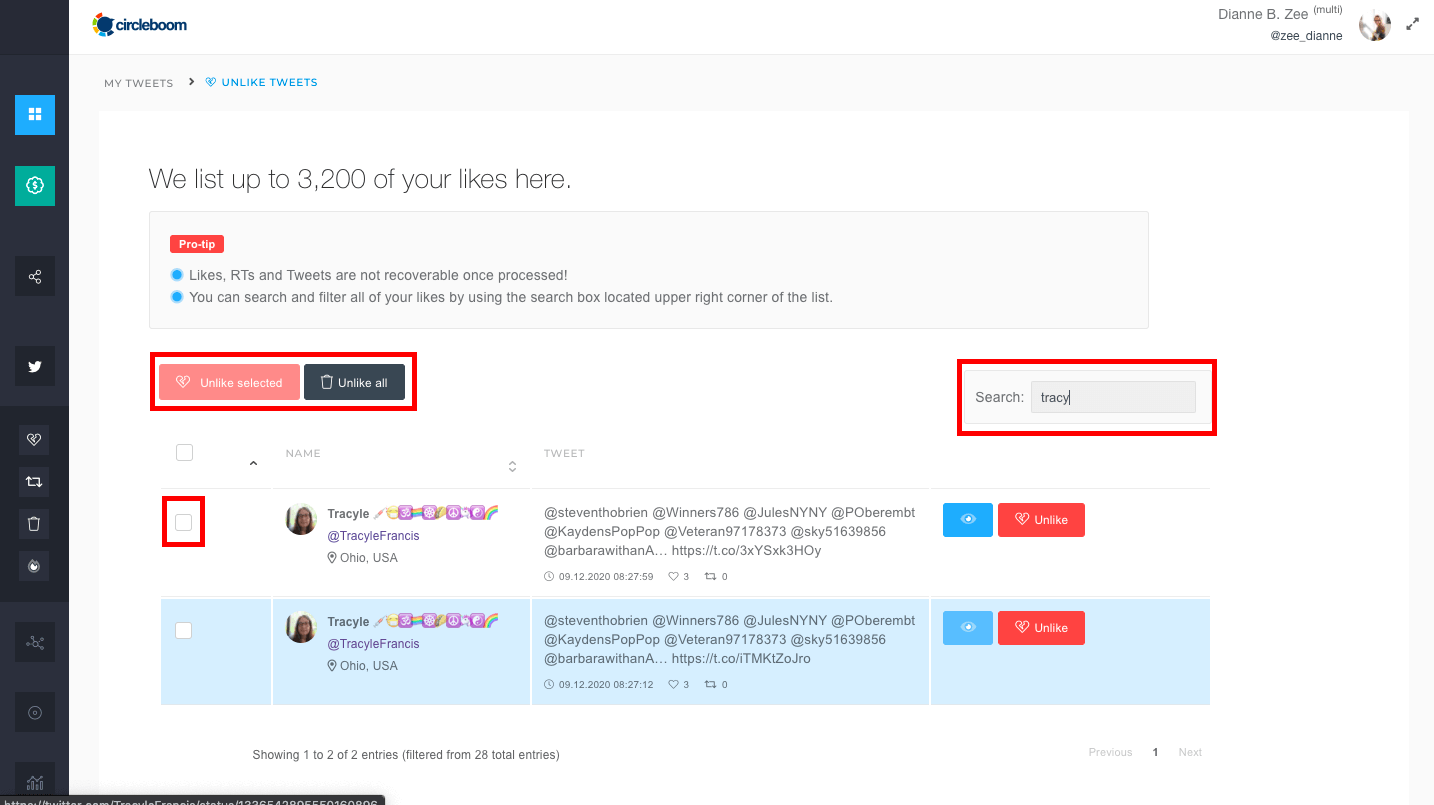
Task: Click the Unlike all button
Action: (354, 382)
